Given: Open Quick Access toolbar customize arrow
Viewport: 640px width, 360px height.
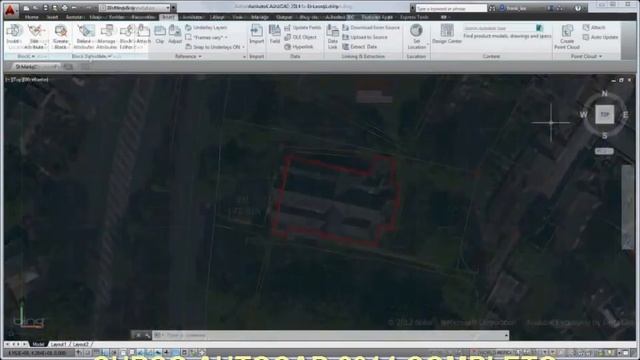Looking at the screenshot, I should [174, 8].
